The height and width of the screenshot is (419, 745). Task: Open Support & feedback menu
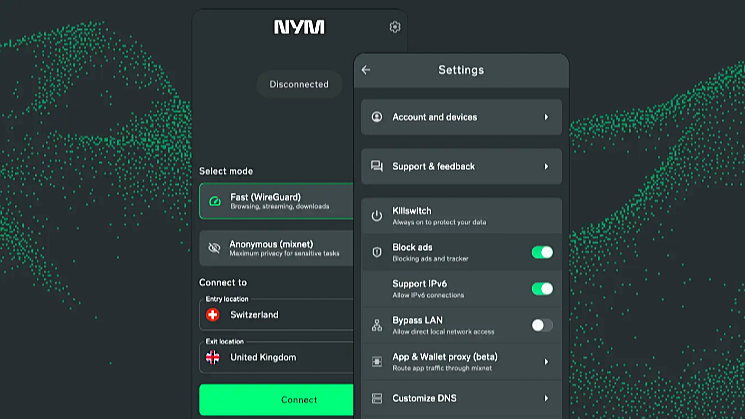point(461,166)
